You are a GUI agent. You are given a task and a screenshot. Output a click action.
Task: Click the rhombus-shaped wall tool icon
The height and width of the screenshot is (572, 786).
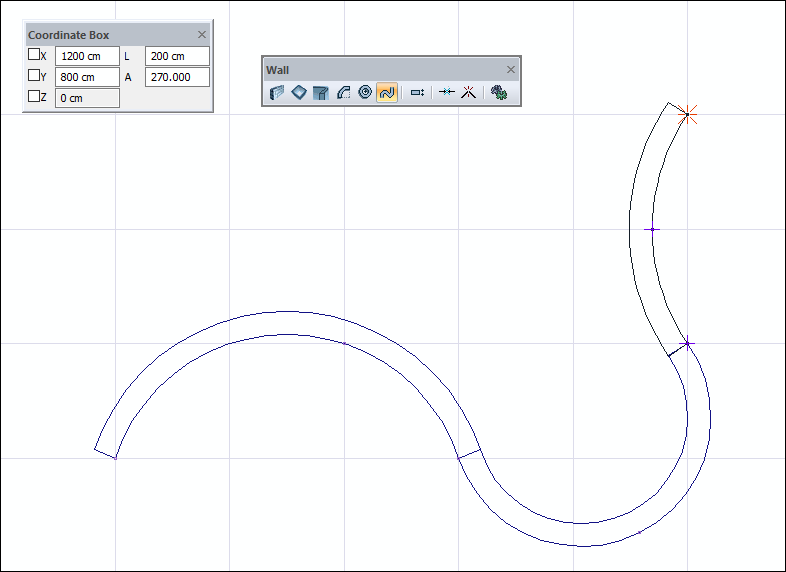(299, 93)
